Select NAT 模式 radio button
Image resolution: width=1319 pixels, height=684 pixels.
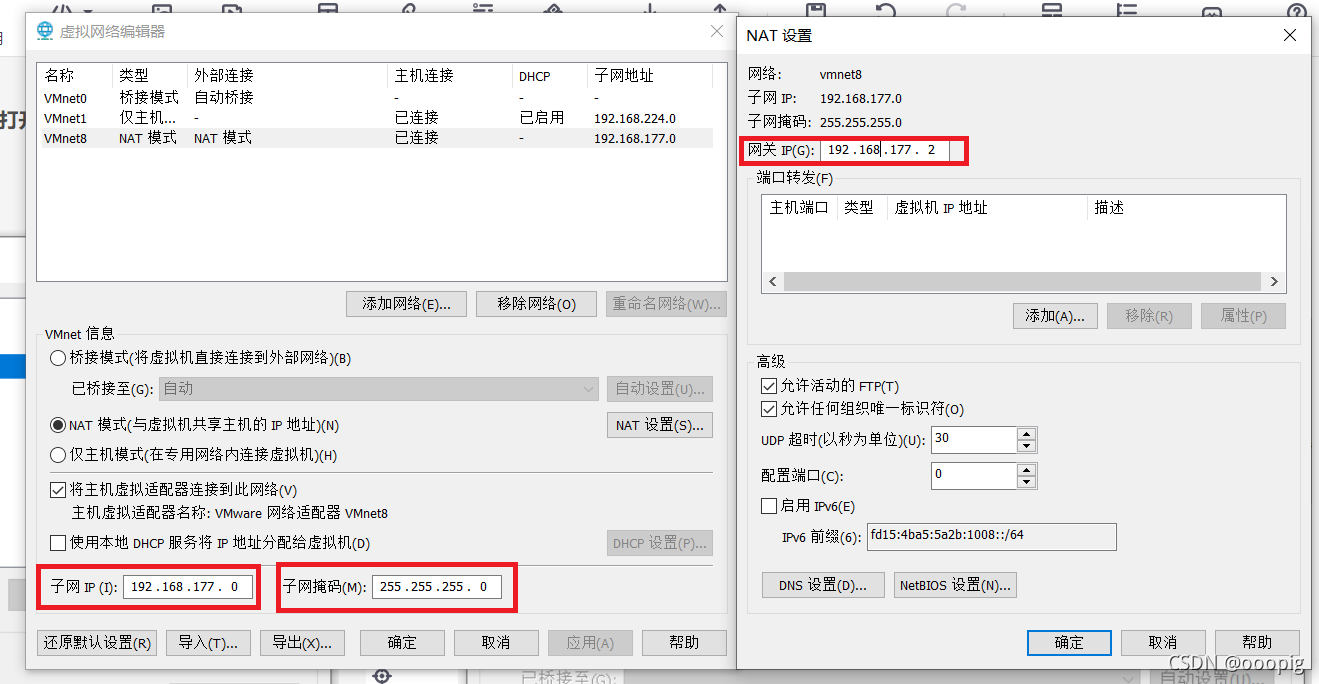[58, 425]
